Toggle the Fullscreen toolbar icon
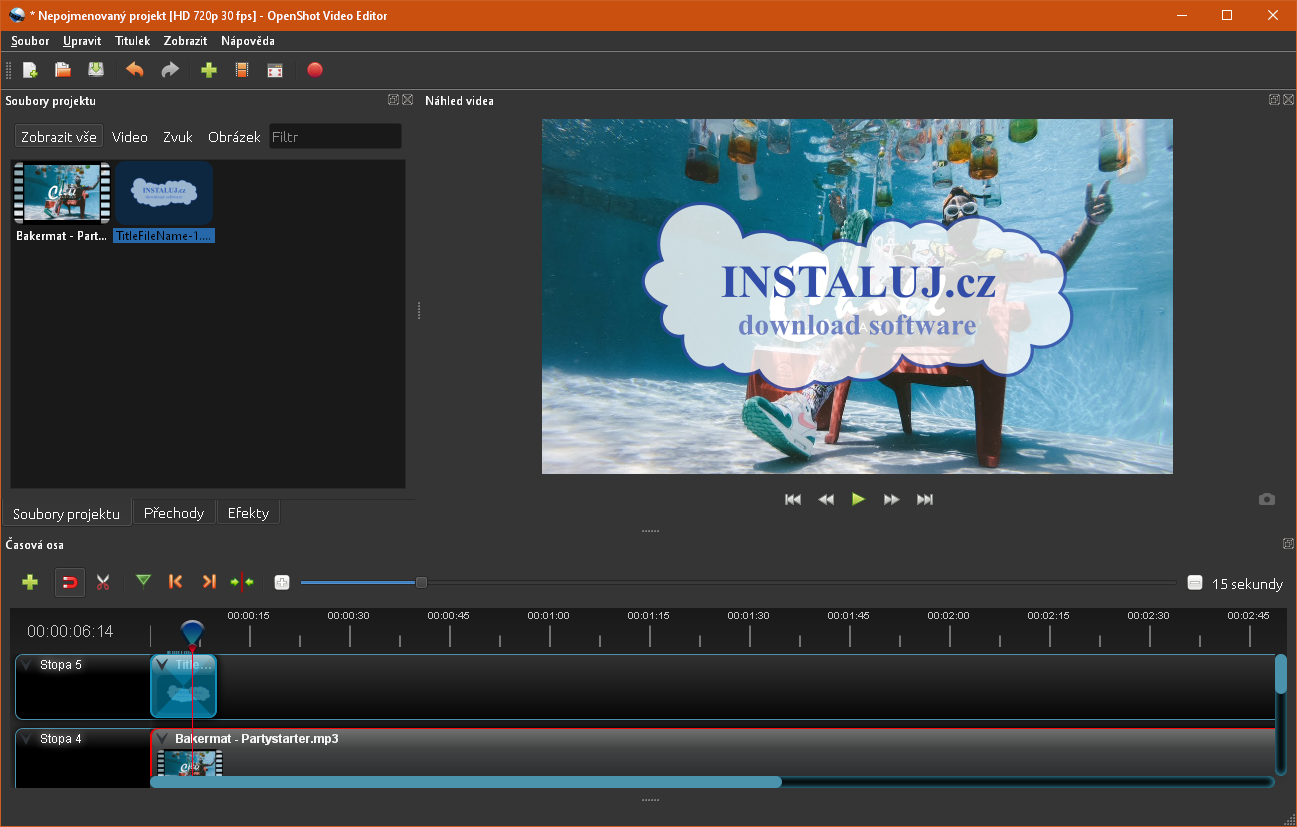 [x=274, y=70]
